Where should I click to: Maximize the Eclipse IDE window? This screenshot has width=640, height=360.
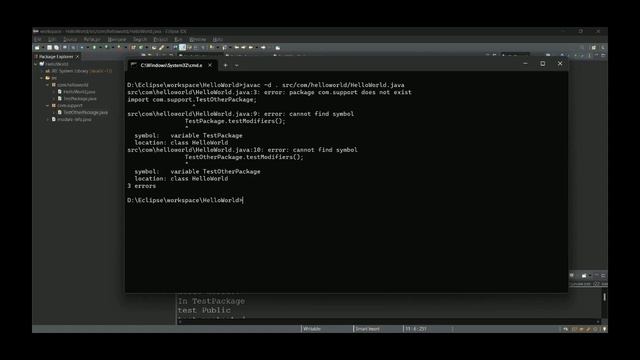580,31
